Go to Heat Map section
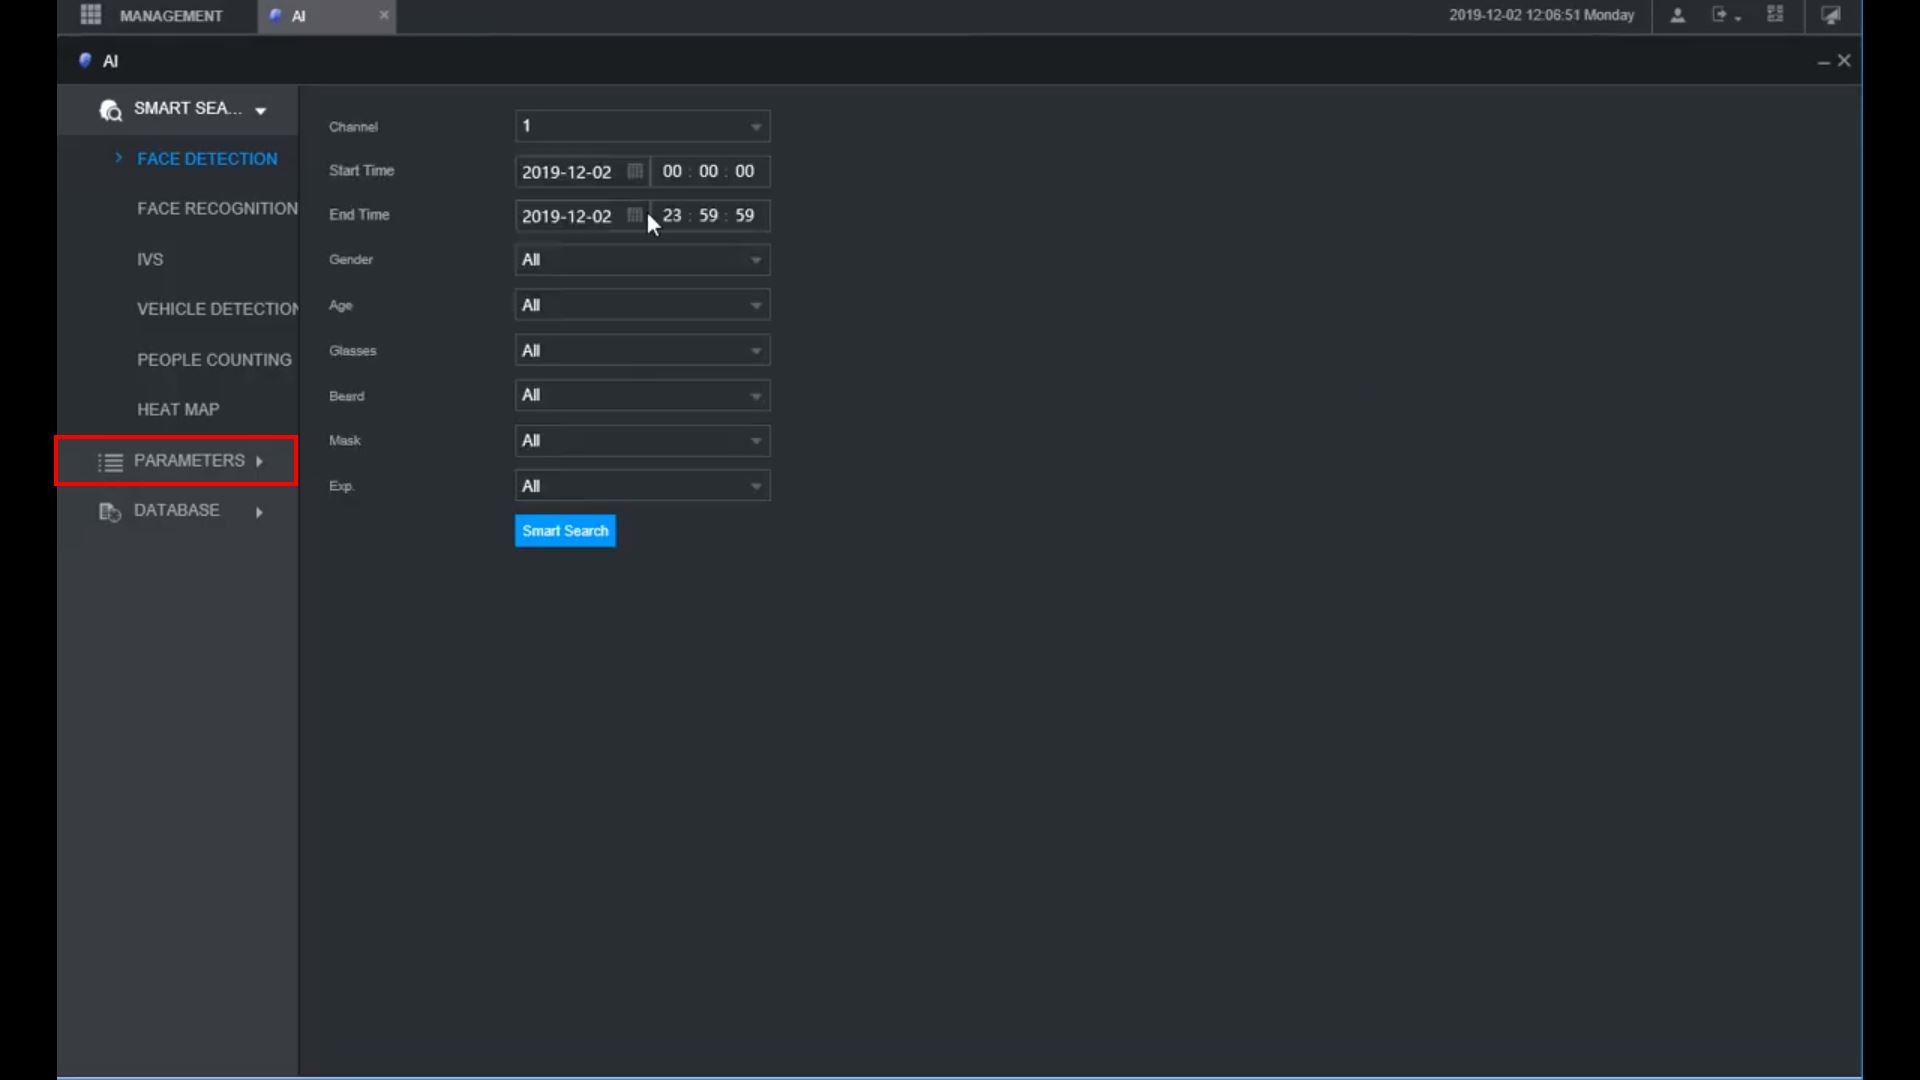Screen dimensions: 1920x1080 tap(178, 410)
